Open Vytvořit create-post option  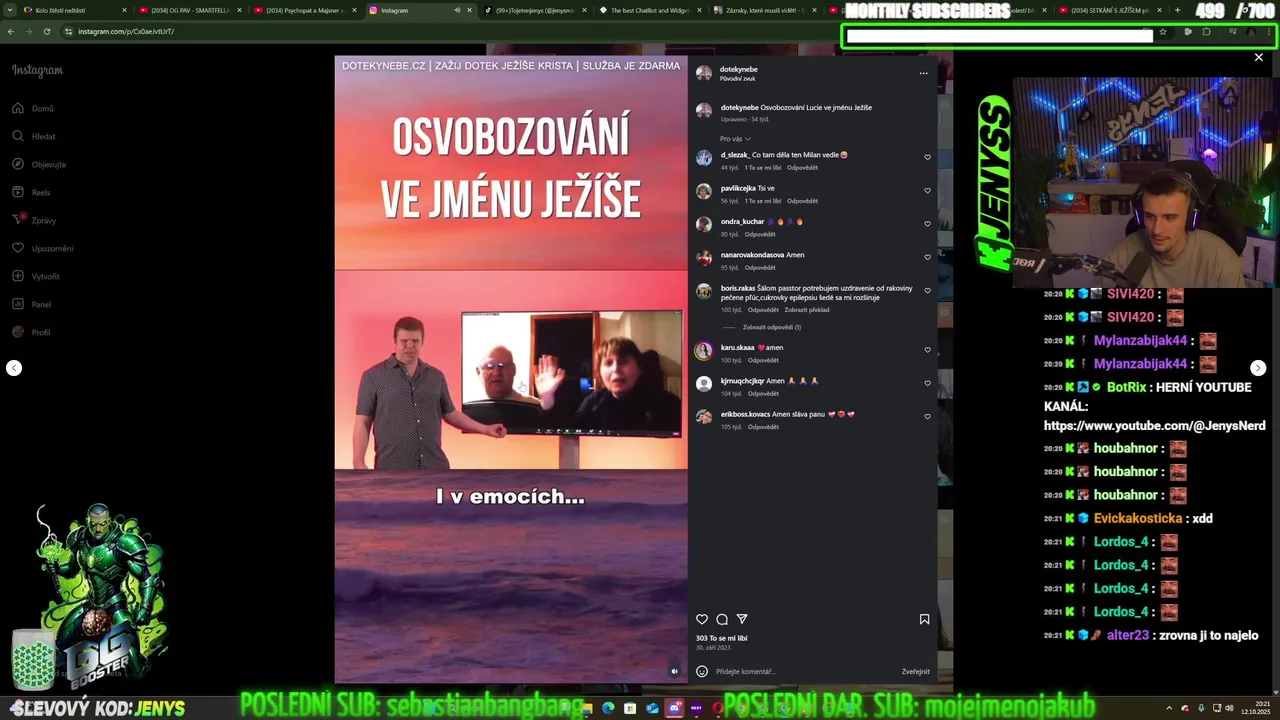36,276
